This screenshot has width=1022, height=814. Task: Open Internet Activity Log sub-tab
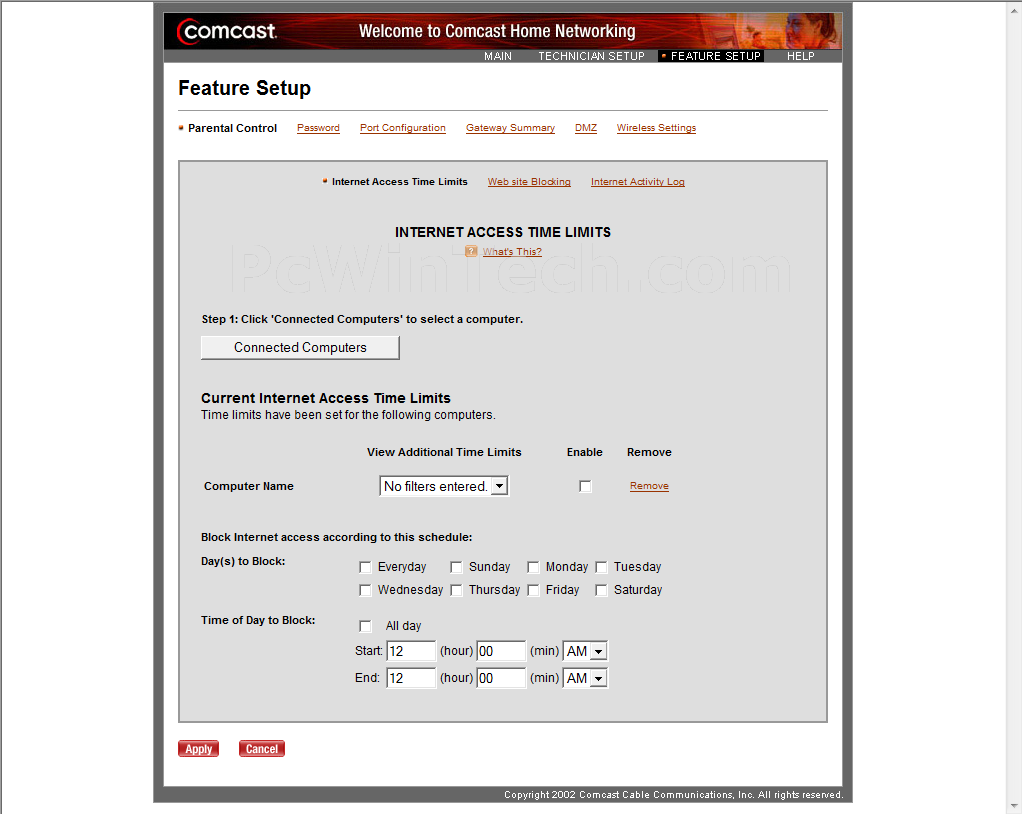click(637, 182)
